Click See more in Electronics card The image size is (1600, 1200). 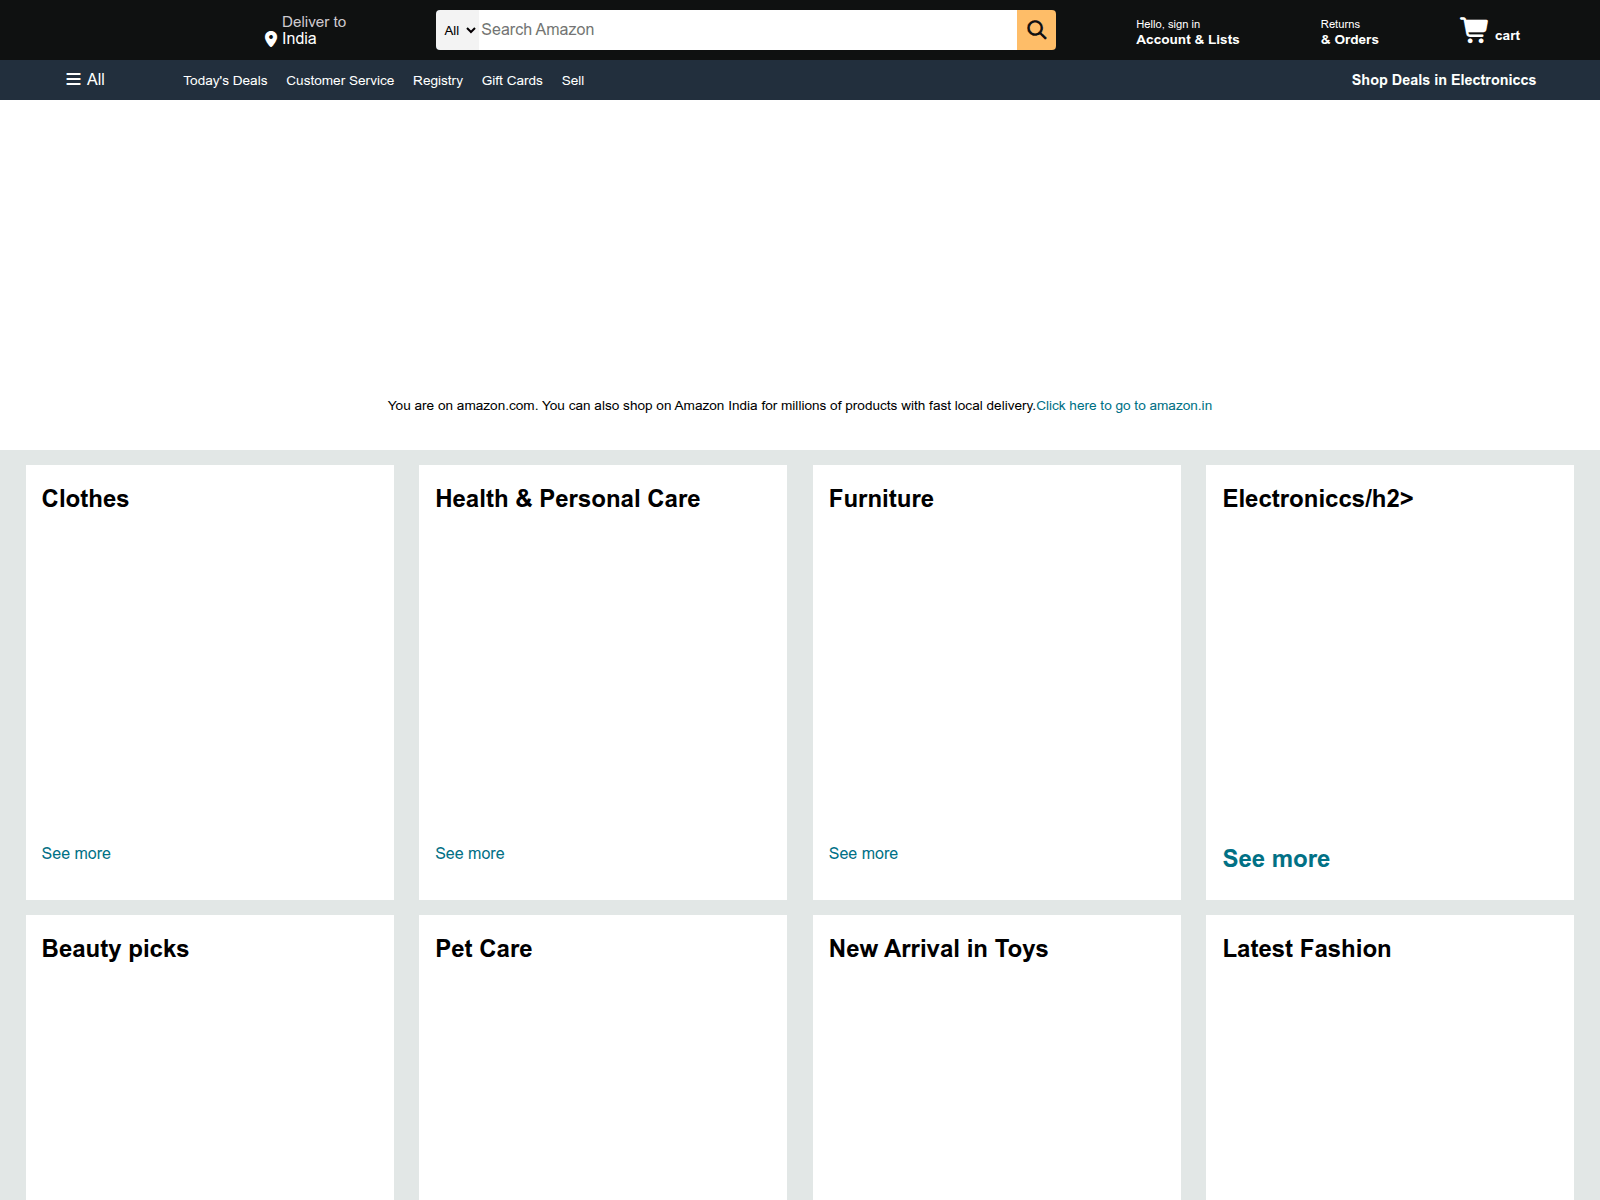[x=1276, y=859]
